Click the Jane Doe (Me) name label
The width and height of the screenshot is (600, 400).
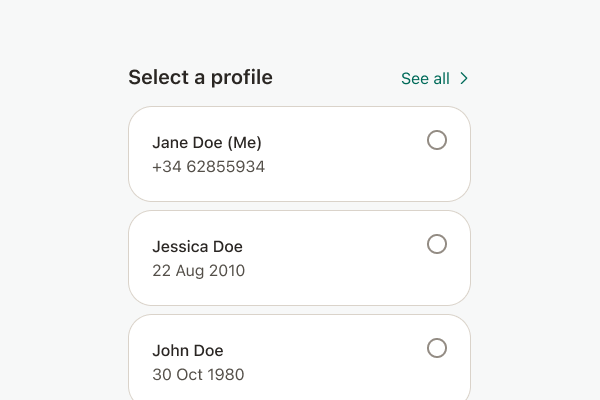[207, 143]
